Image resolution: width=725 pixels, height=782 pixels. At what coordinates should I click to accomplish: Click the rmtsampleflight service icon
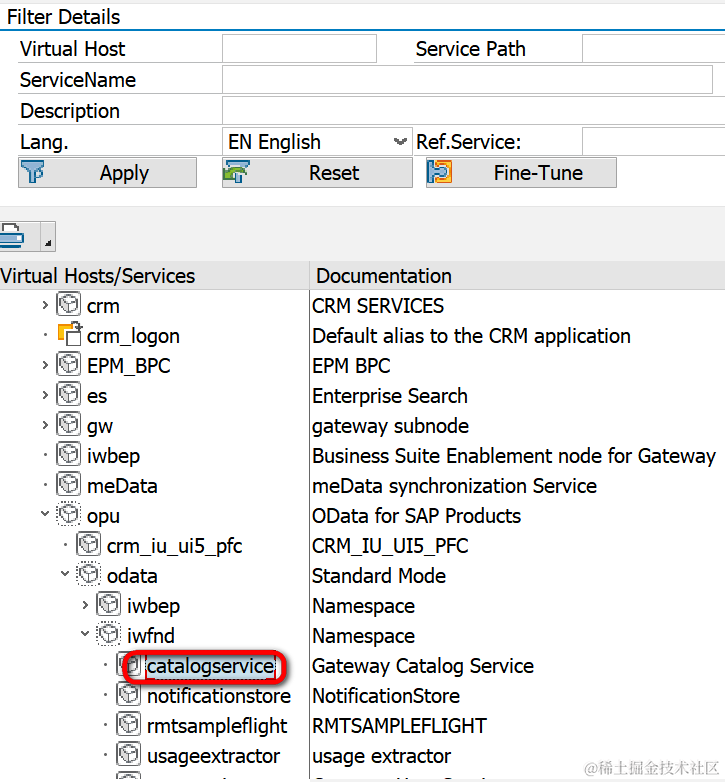[x=129, y=725]
